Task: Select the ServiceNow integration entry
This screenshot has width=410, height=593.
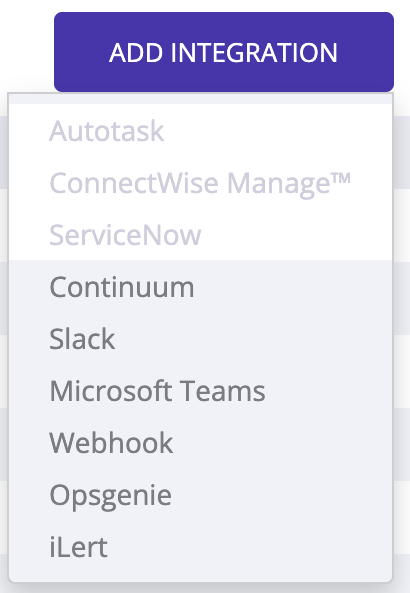Action: coord(200,235)
